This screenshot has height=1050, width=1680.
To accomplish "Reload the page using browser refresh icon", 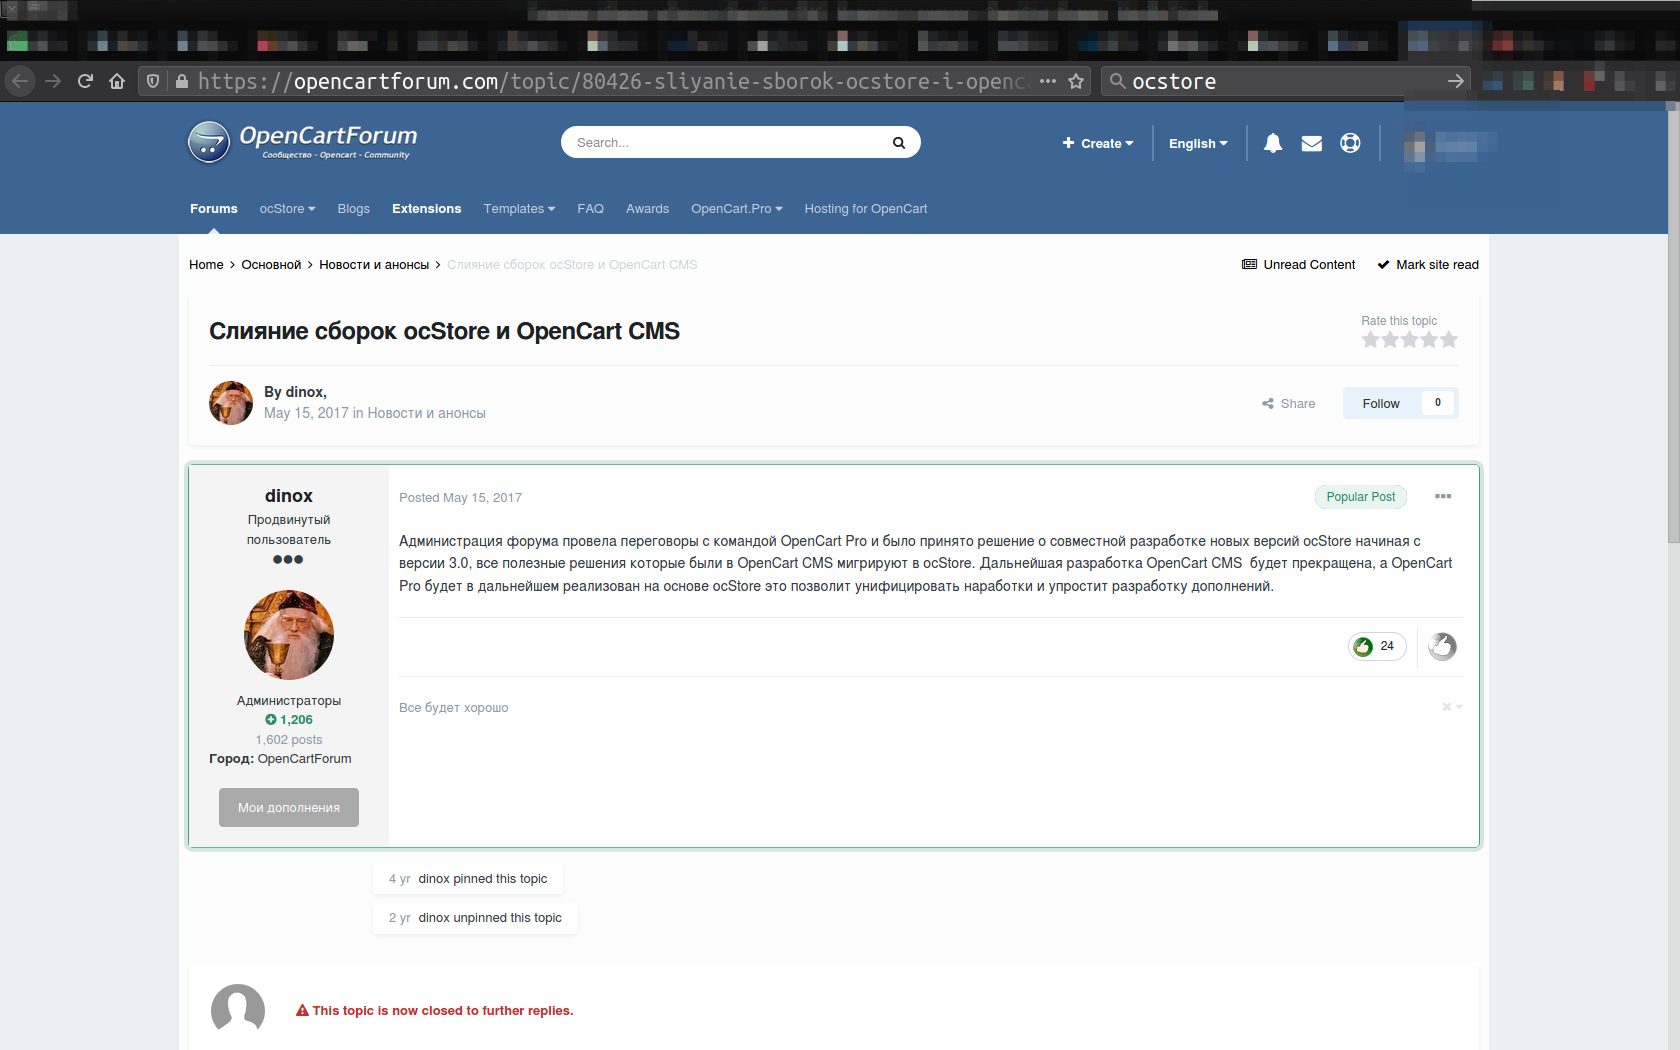I will pos(85,81).
